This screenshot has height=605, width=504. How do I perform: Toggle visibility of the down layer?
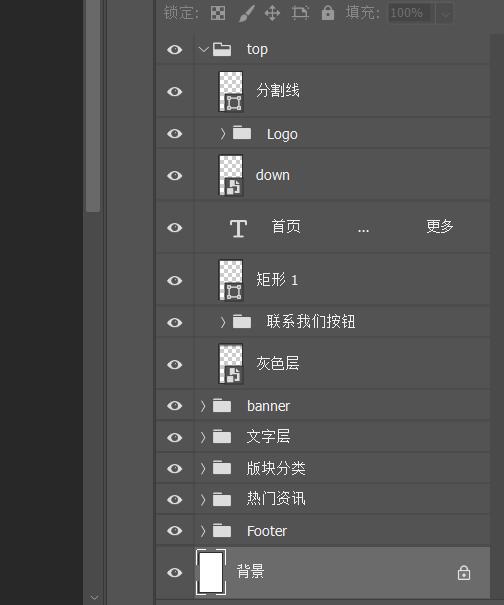(x=174, y=176)
